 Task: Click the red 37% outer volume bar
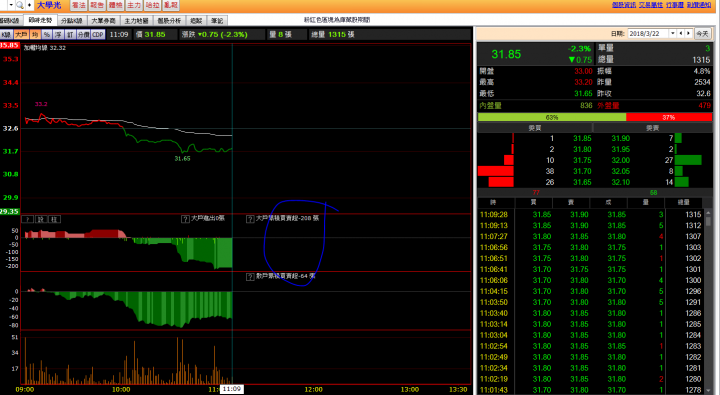[669, 117]
